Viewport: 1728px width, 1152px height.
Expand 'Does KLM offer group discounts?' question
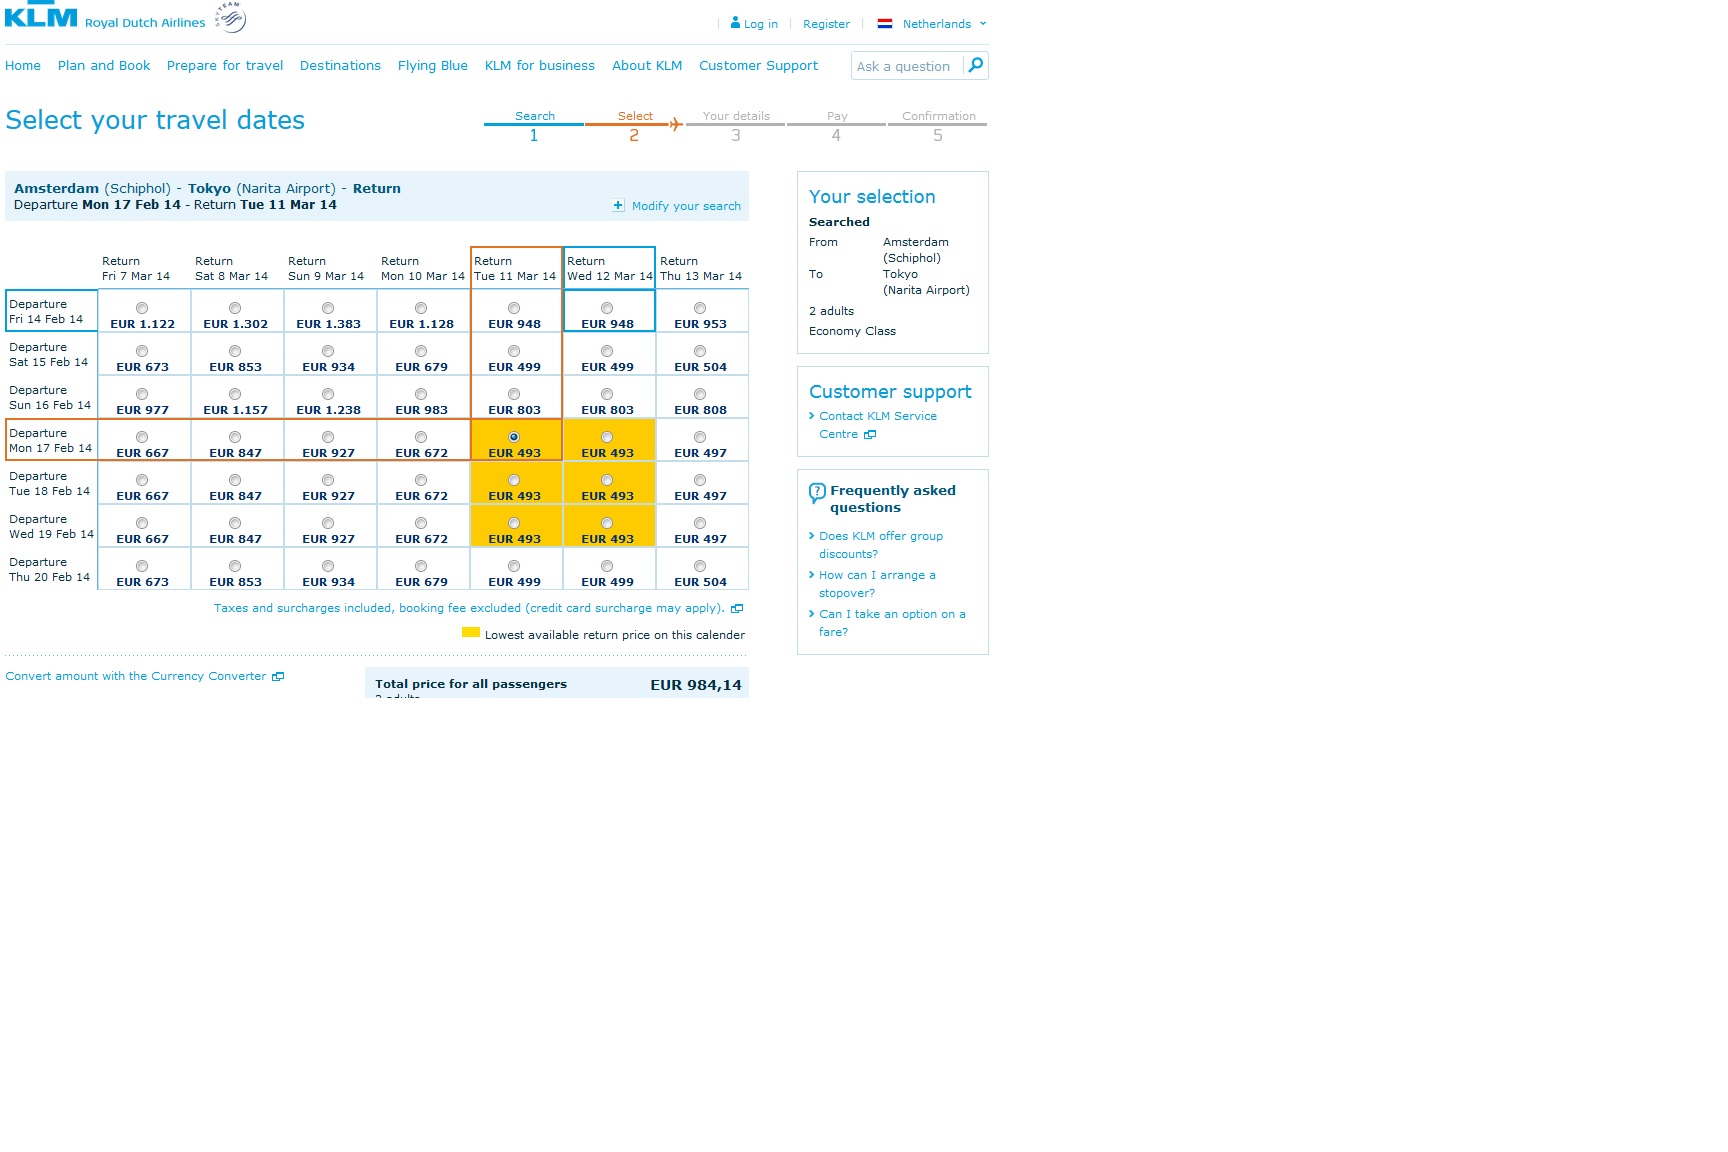[880, 545]
